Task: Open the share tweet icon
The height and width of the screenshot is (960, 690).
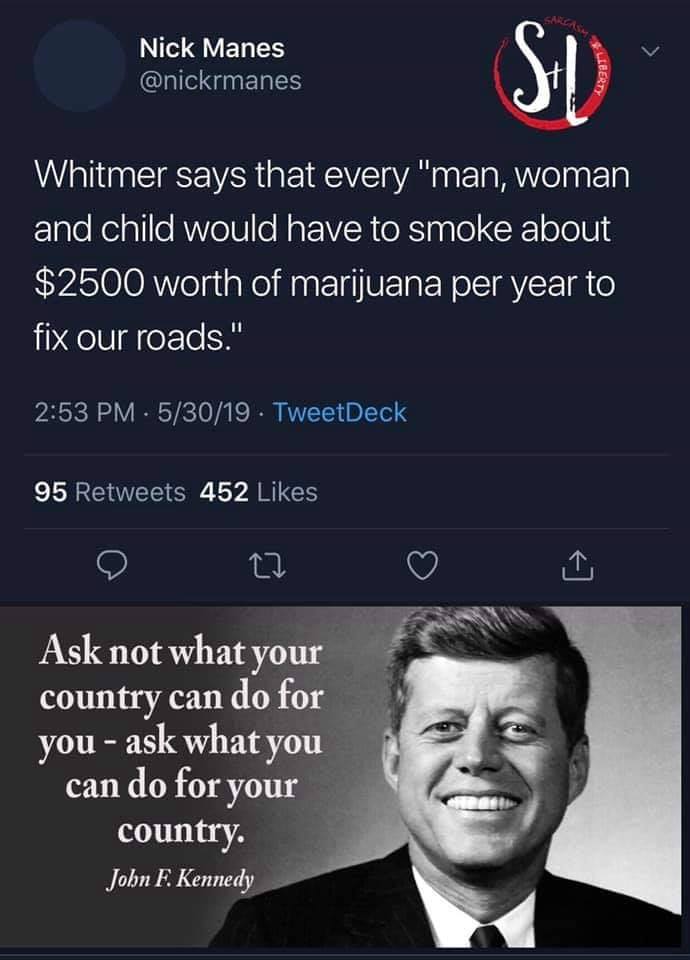Action: [578, 565]
